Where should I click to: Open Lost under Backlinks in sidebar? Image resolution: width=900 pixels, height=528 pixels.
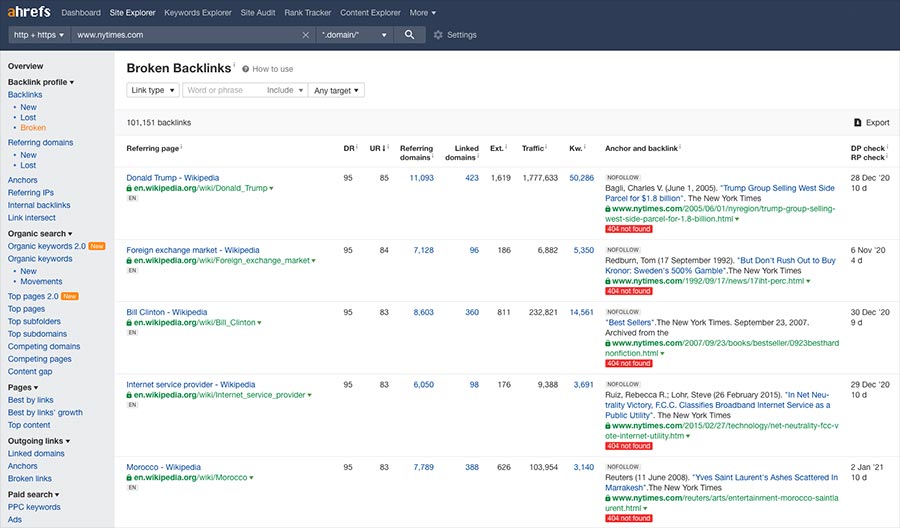coord(28,117)
